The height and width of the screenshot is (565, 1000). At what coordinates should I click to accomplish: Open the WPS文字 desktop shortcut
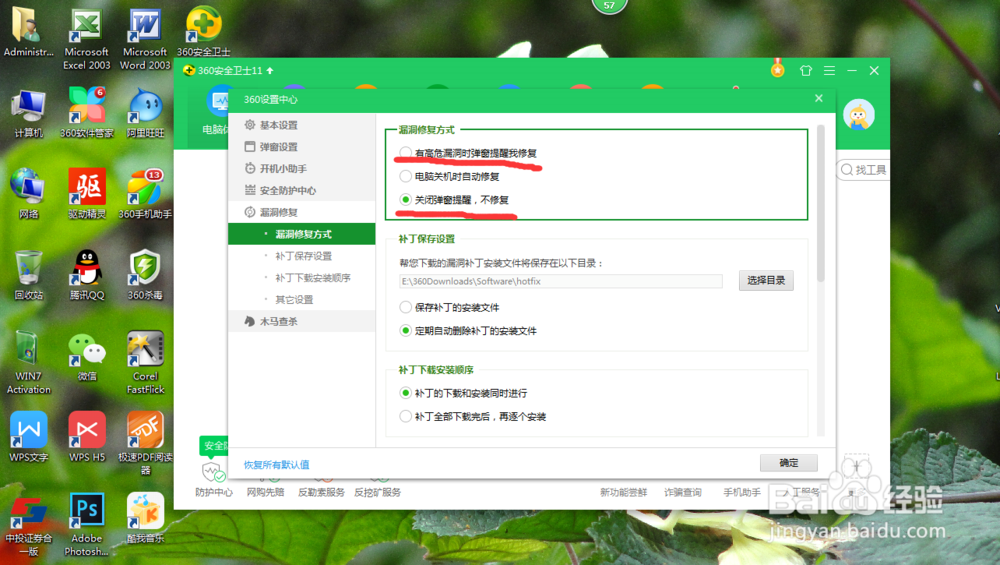tap(28, 437)
